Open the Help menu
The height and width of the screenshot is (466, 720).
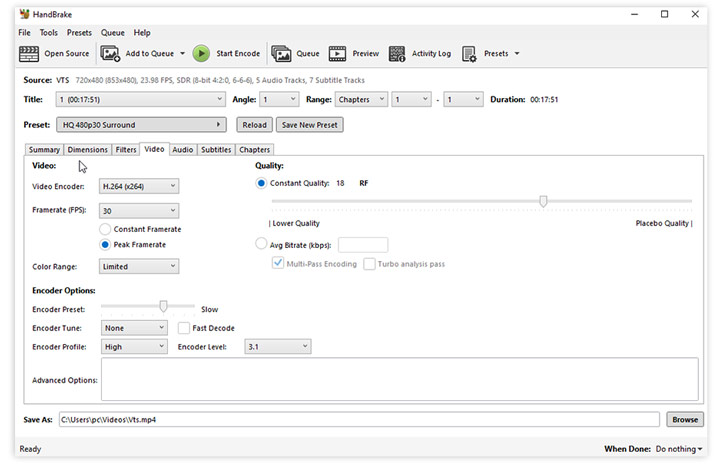pos(142,33)
